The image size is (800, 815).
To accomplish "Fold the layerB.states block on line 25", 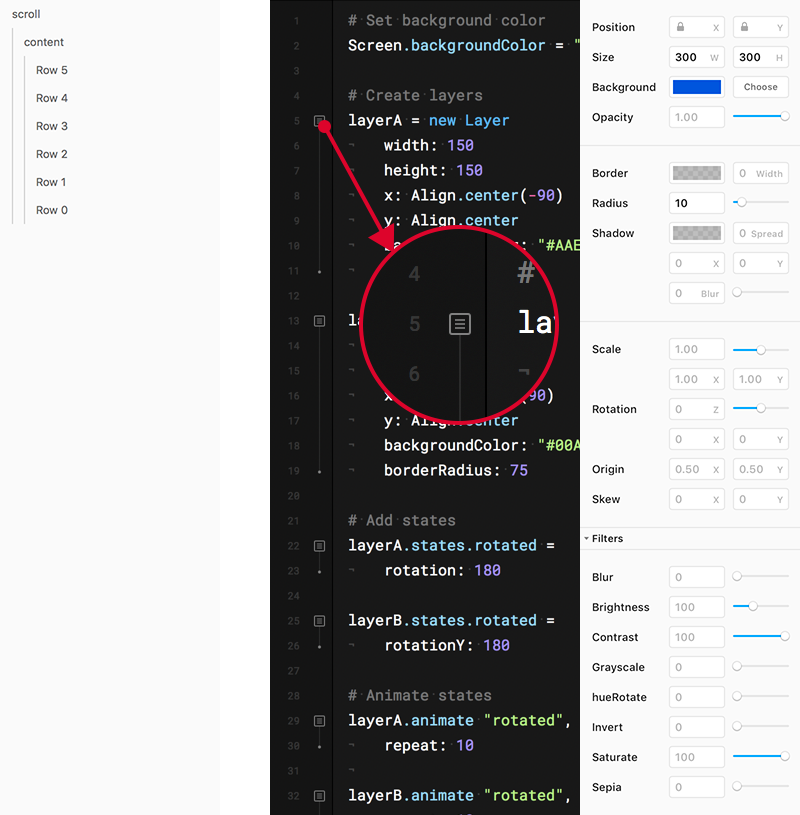I will 320,620.
